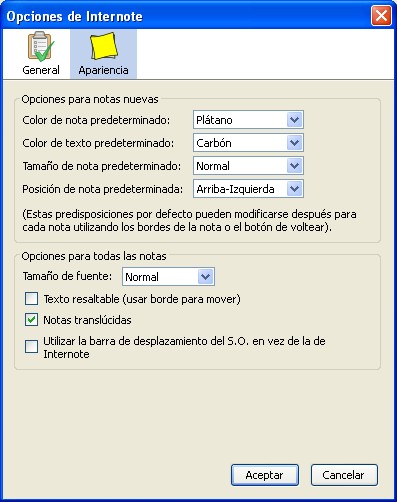397x502 pixels.
Task: Click the arrow of font size combo box
Action: click(x=205, y=276)
